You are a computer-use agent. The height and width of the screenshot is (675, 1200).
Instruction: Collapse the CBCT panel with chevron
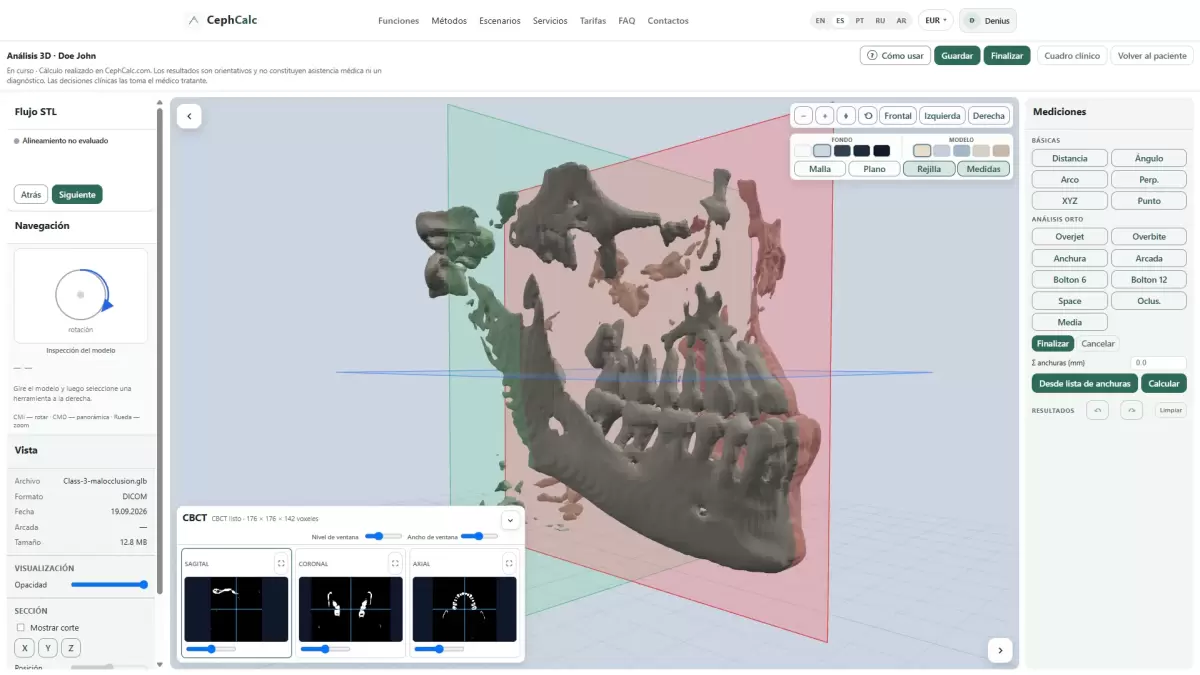coord(509,520)
